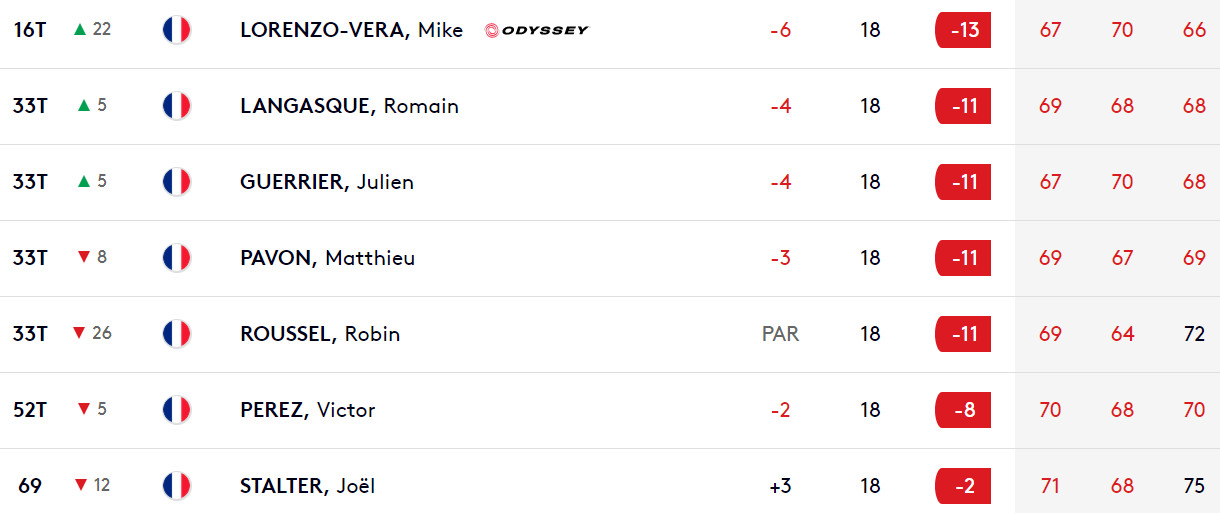Open STALTER, Joël player profile
The image size is (1220, 513).
308,486
